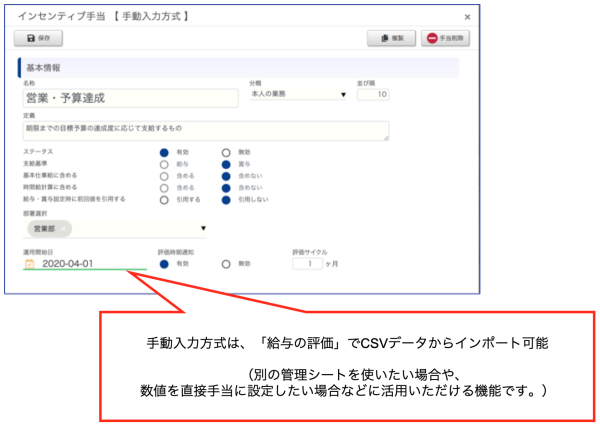Remove the 営業部 department tag
The width and height of the screenshot is (600, 425).
pyautogui.click(x=64, y=229)
